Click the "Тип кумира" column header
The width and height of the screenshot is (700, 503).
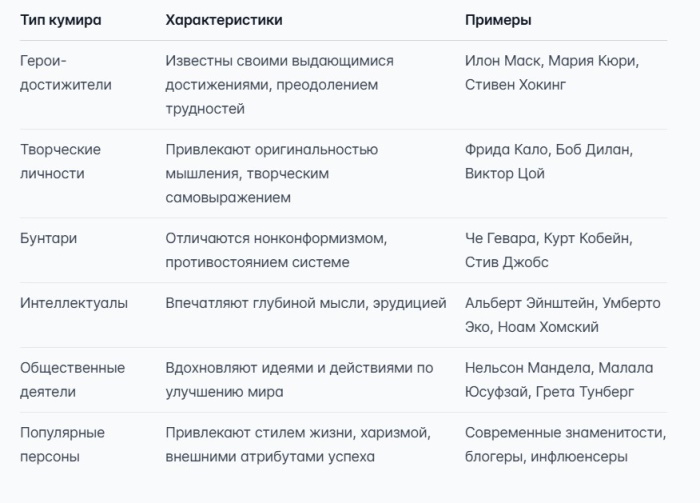coord(61,20)
